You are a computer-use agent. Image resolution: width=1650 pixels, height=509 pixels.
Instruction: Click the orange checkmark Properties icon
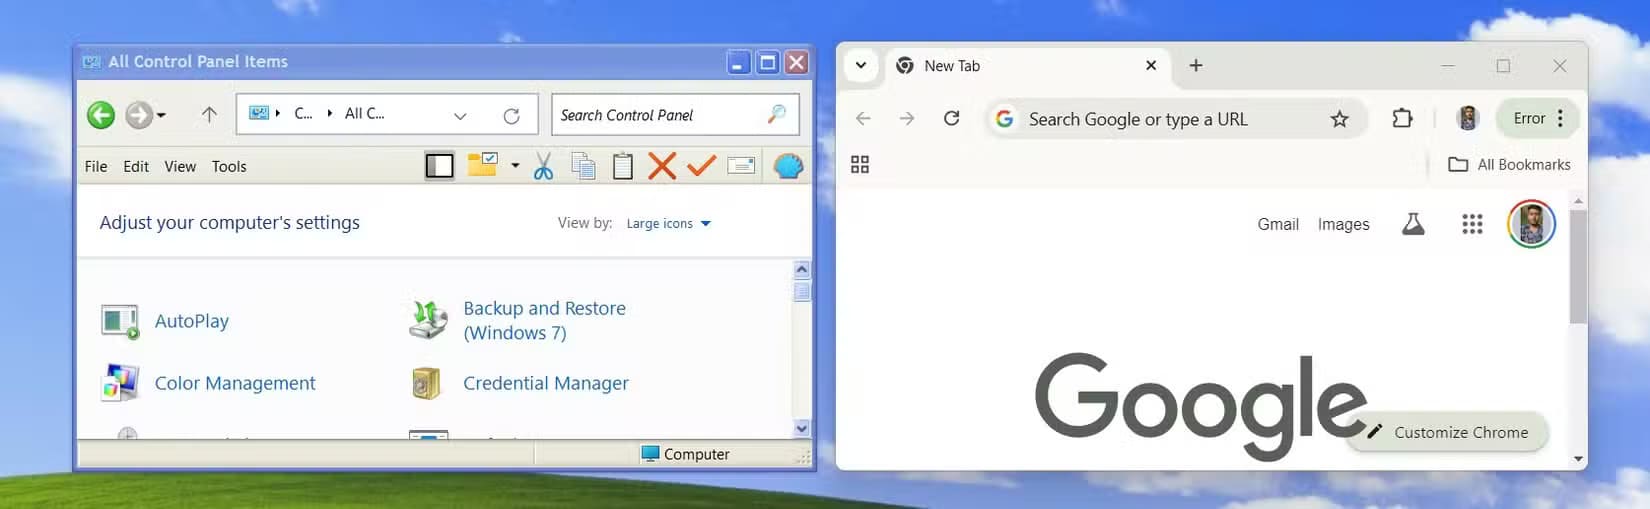tap(701, 165)
